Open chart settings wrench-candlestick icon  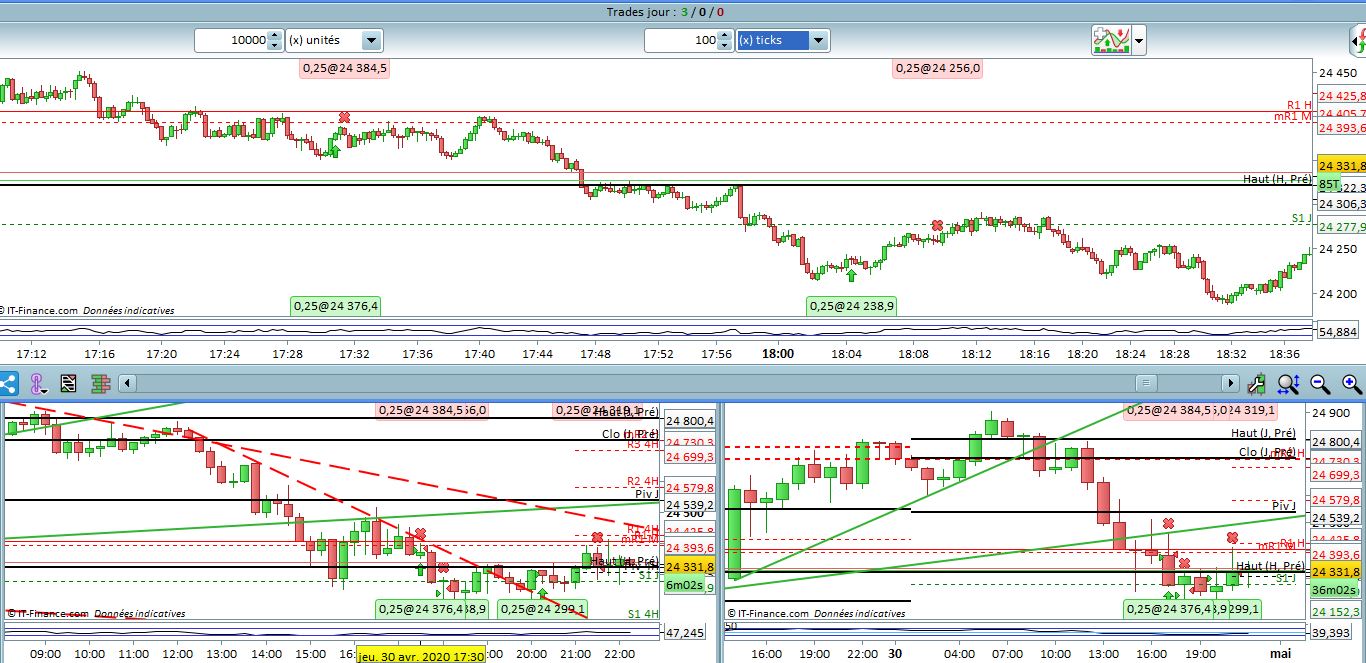1257,383
